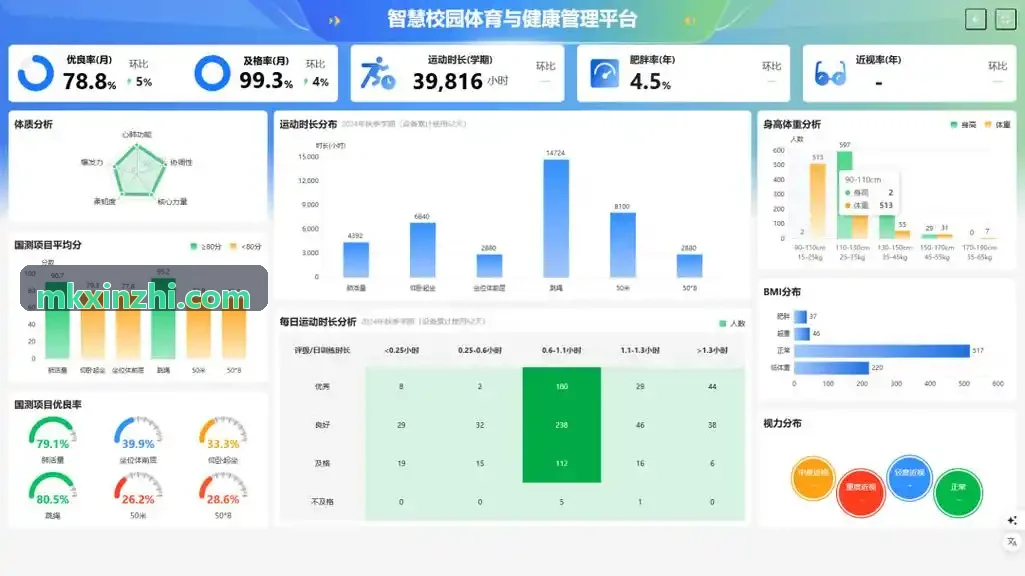The image size is (1025, 576).
Task: Click the 视力分布 panel heading
Action: pyautogui.click(x=782, y=424)
